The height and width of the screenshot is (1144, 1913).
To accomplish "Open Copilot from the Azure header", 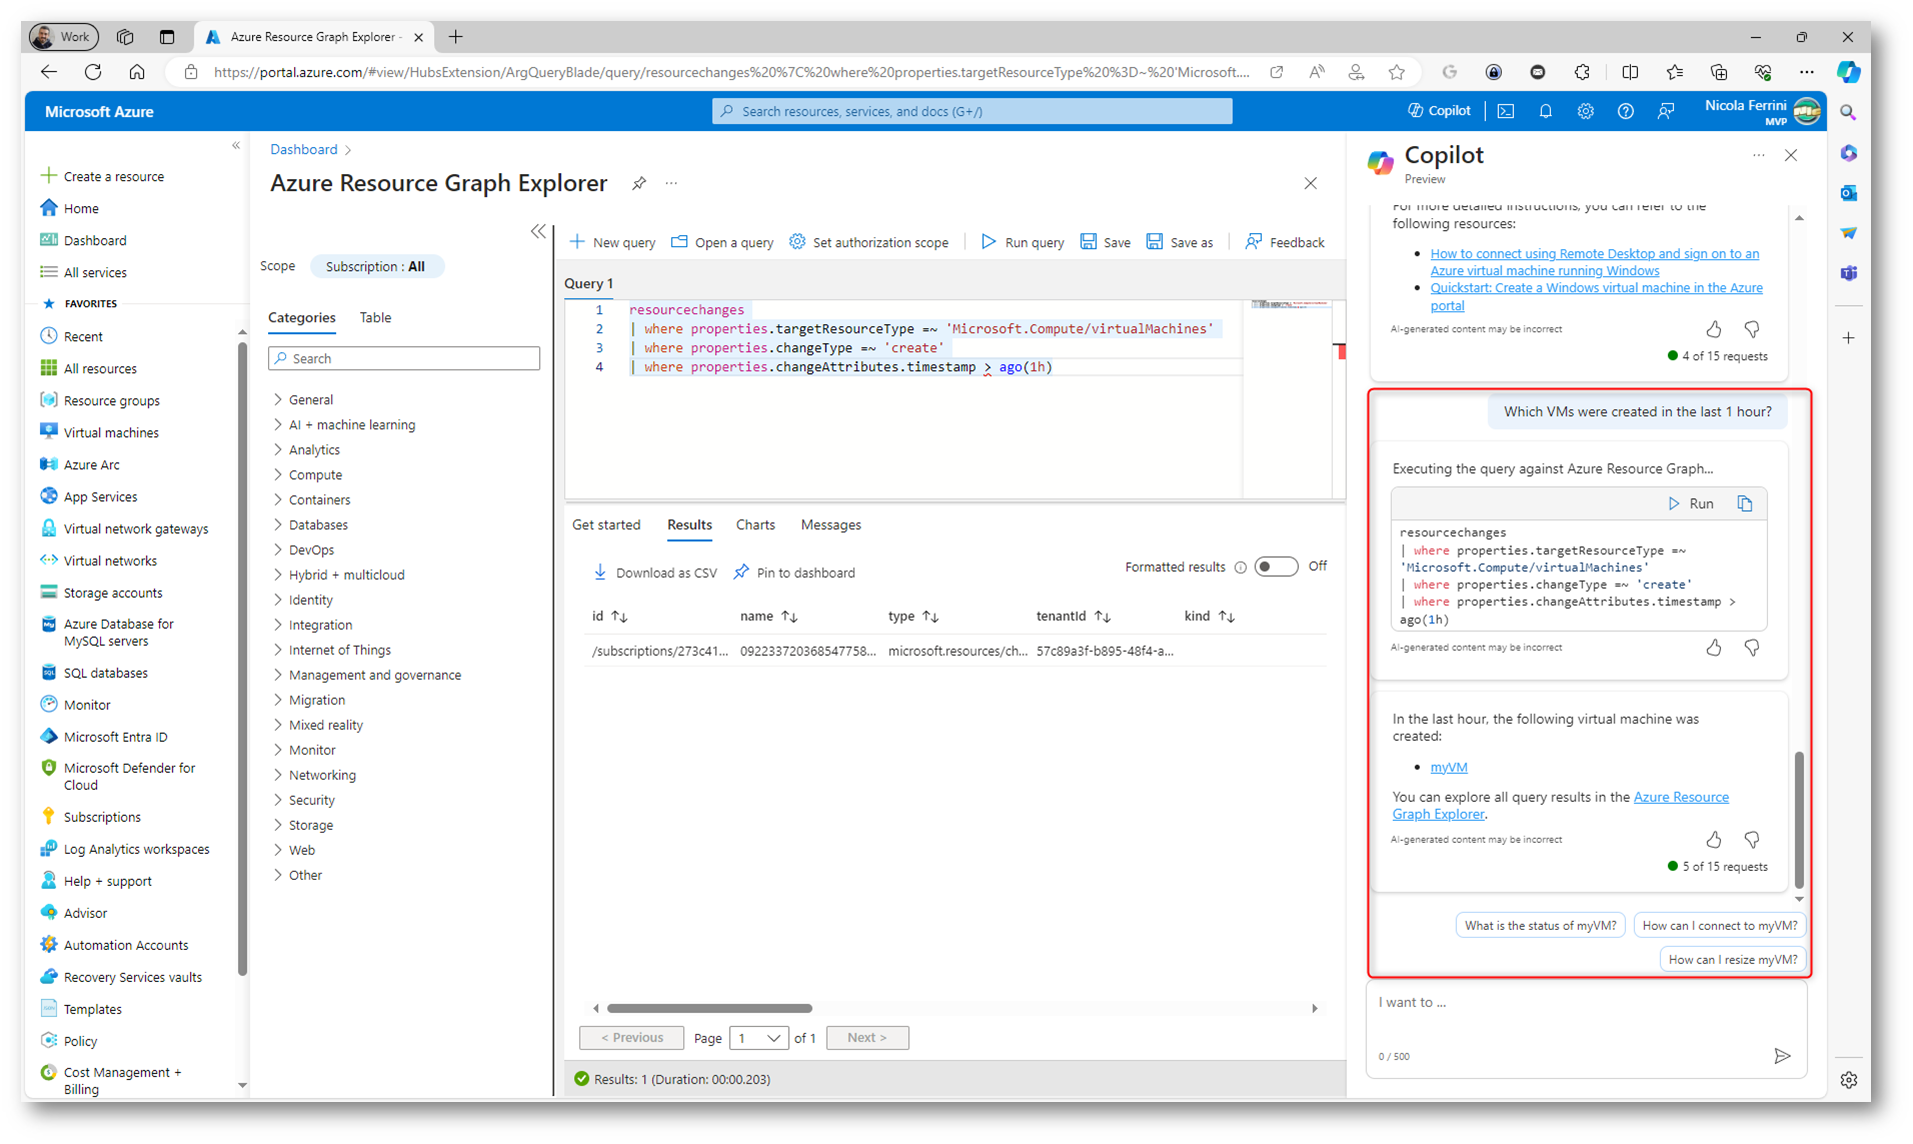I will [1439, 111].
